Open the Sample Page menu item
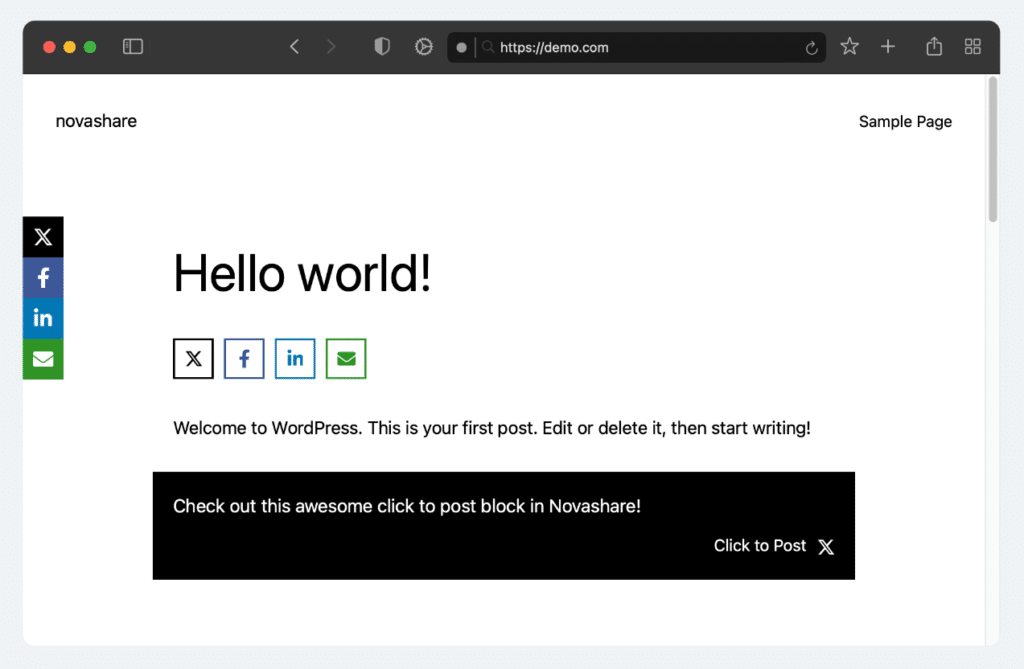The image size is (1024, 669). click(905, 121)
